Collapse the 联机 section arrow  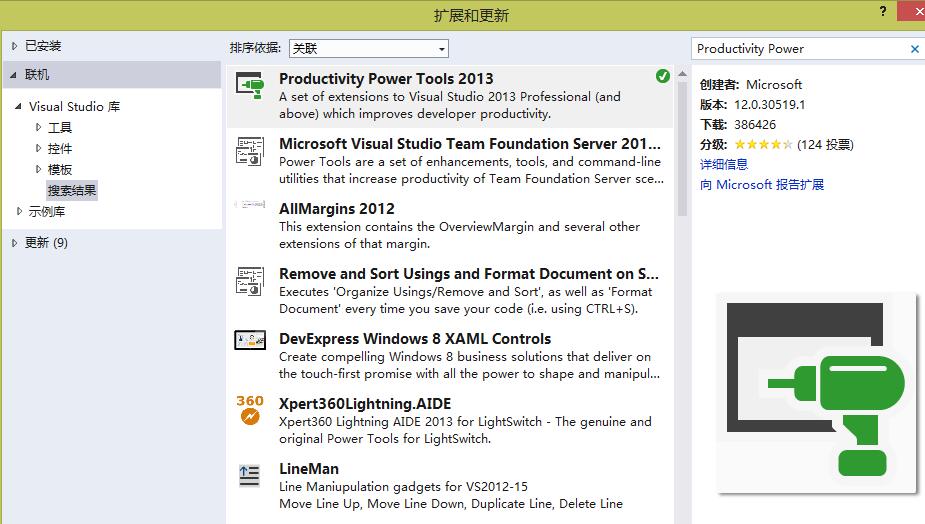[14, 75]
